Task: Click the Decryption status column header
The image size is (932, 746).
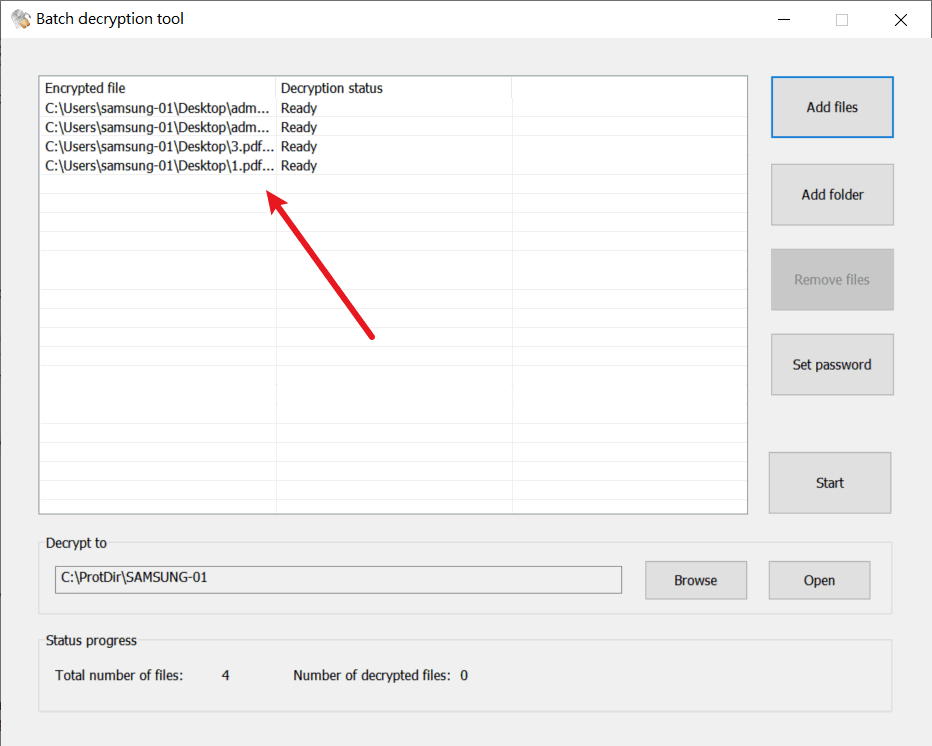Action: [x=393, y=88]
